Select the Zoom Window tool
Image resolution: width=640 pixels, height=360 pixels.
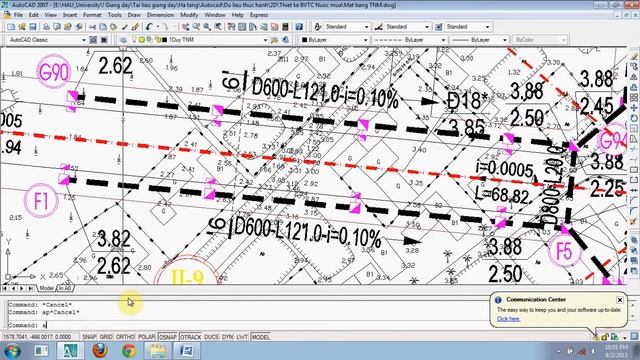207,27
